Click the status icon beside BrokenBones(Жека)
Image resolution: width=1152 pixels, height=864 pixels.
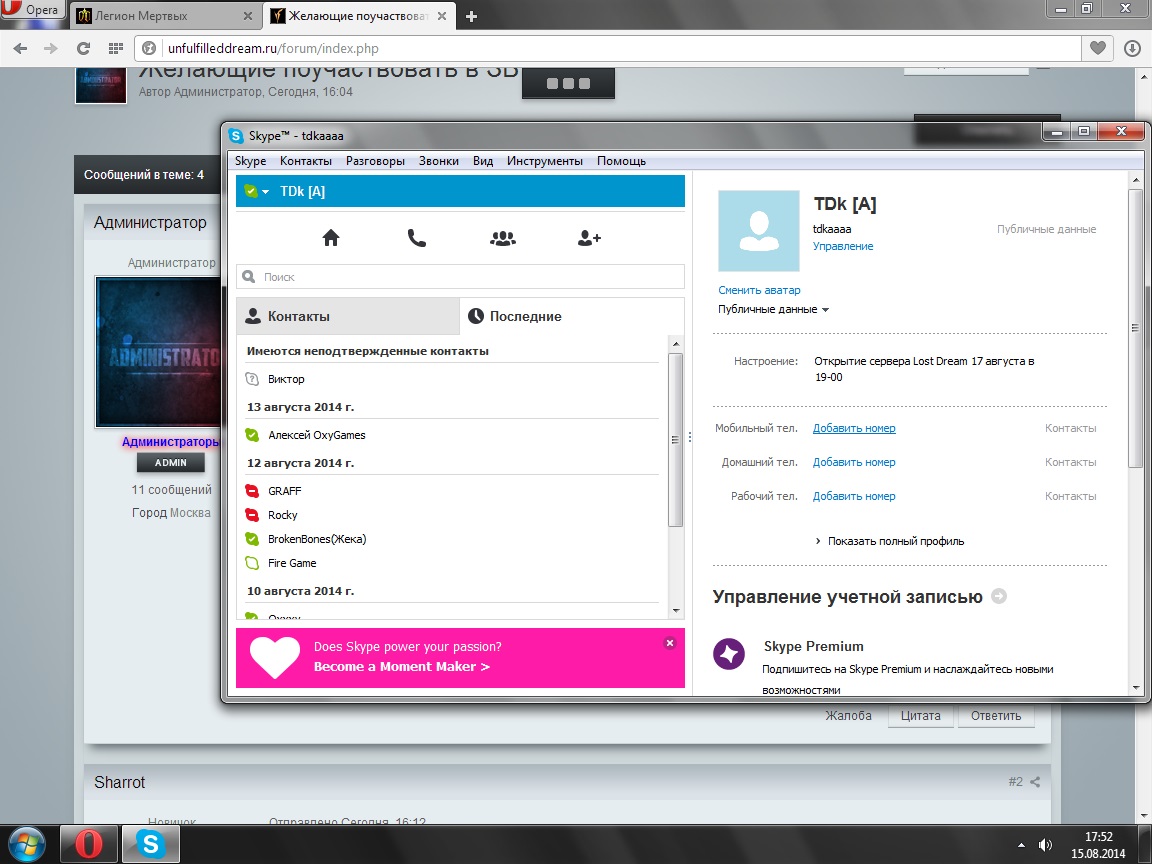pos(252,539)
